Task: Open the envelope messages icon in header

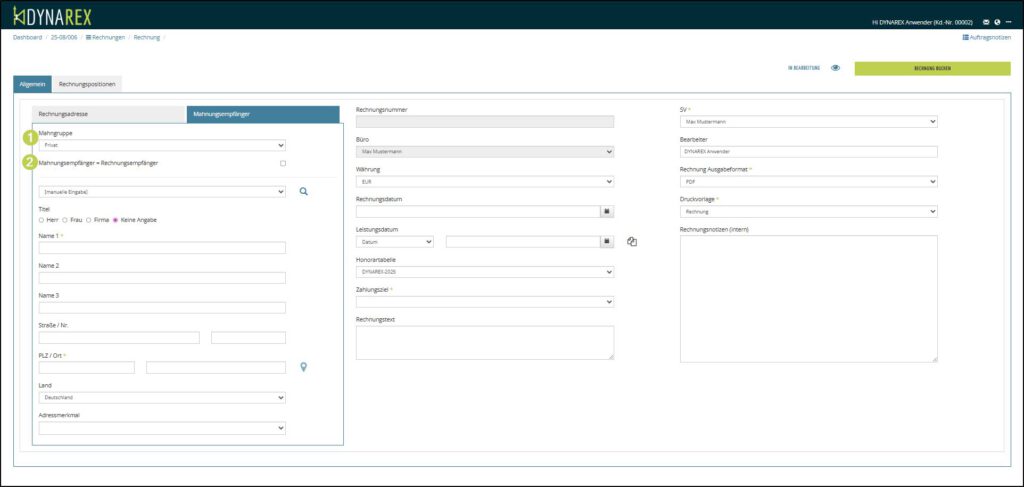Action: [987, 21]
